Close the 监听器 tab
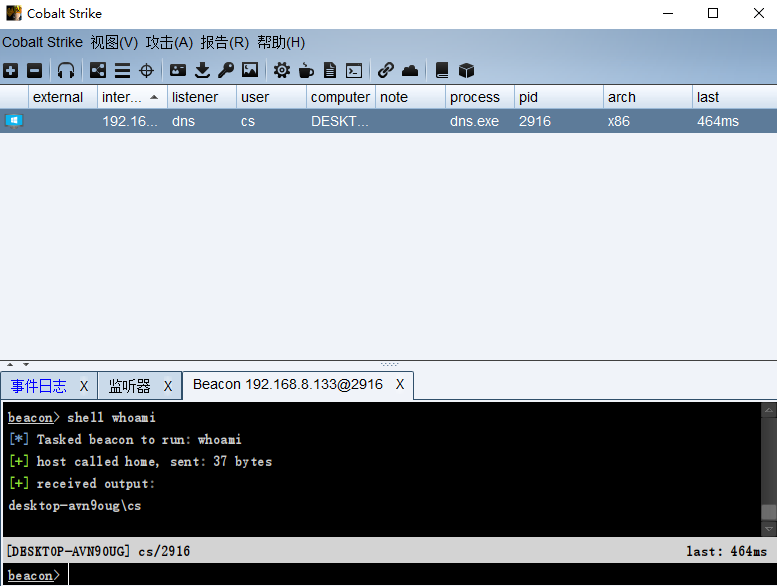Image resolution: width=777 pixels, height=586 pixels. [168, 386]
